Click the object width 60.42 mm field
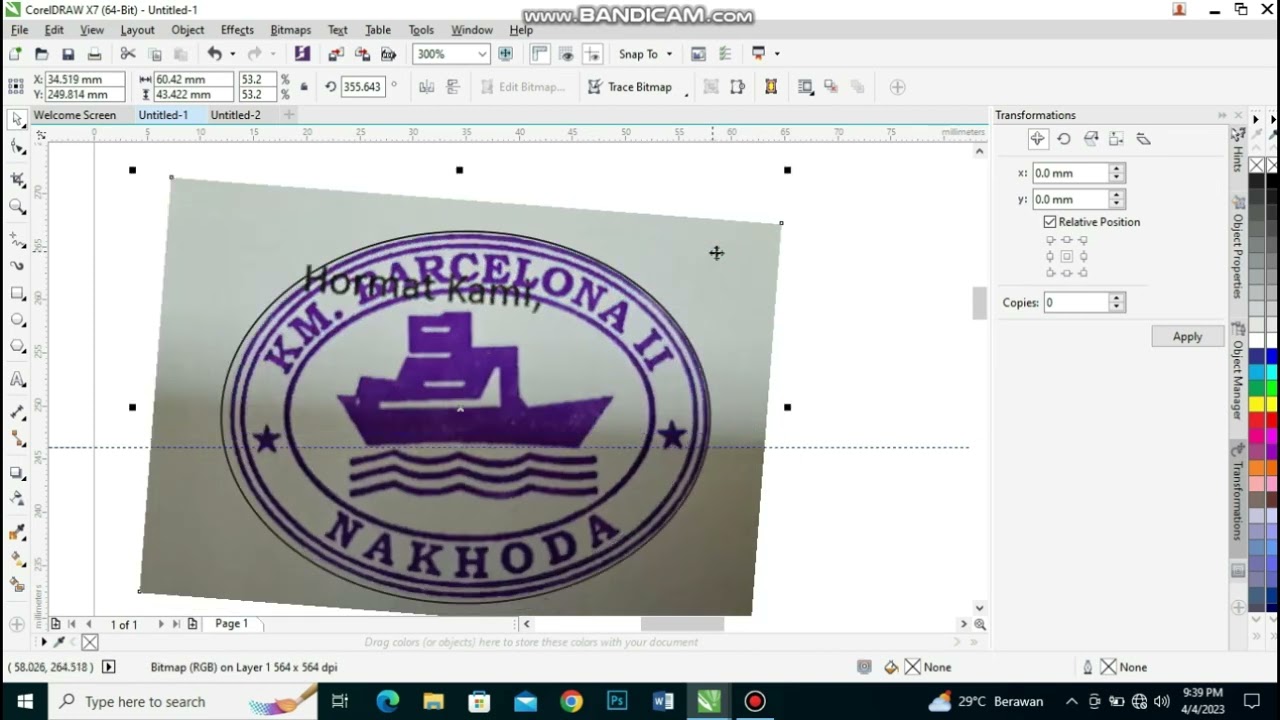Viewport: 1280px width, 720px height. coord(194,80)
